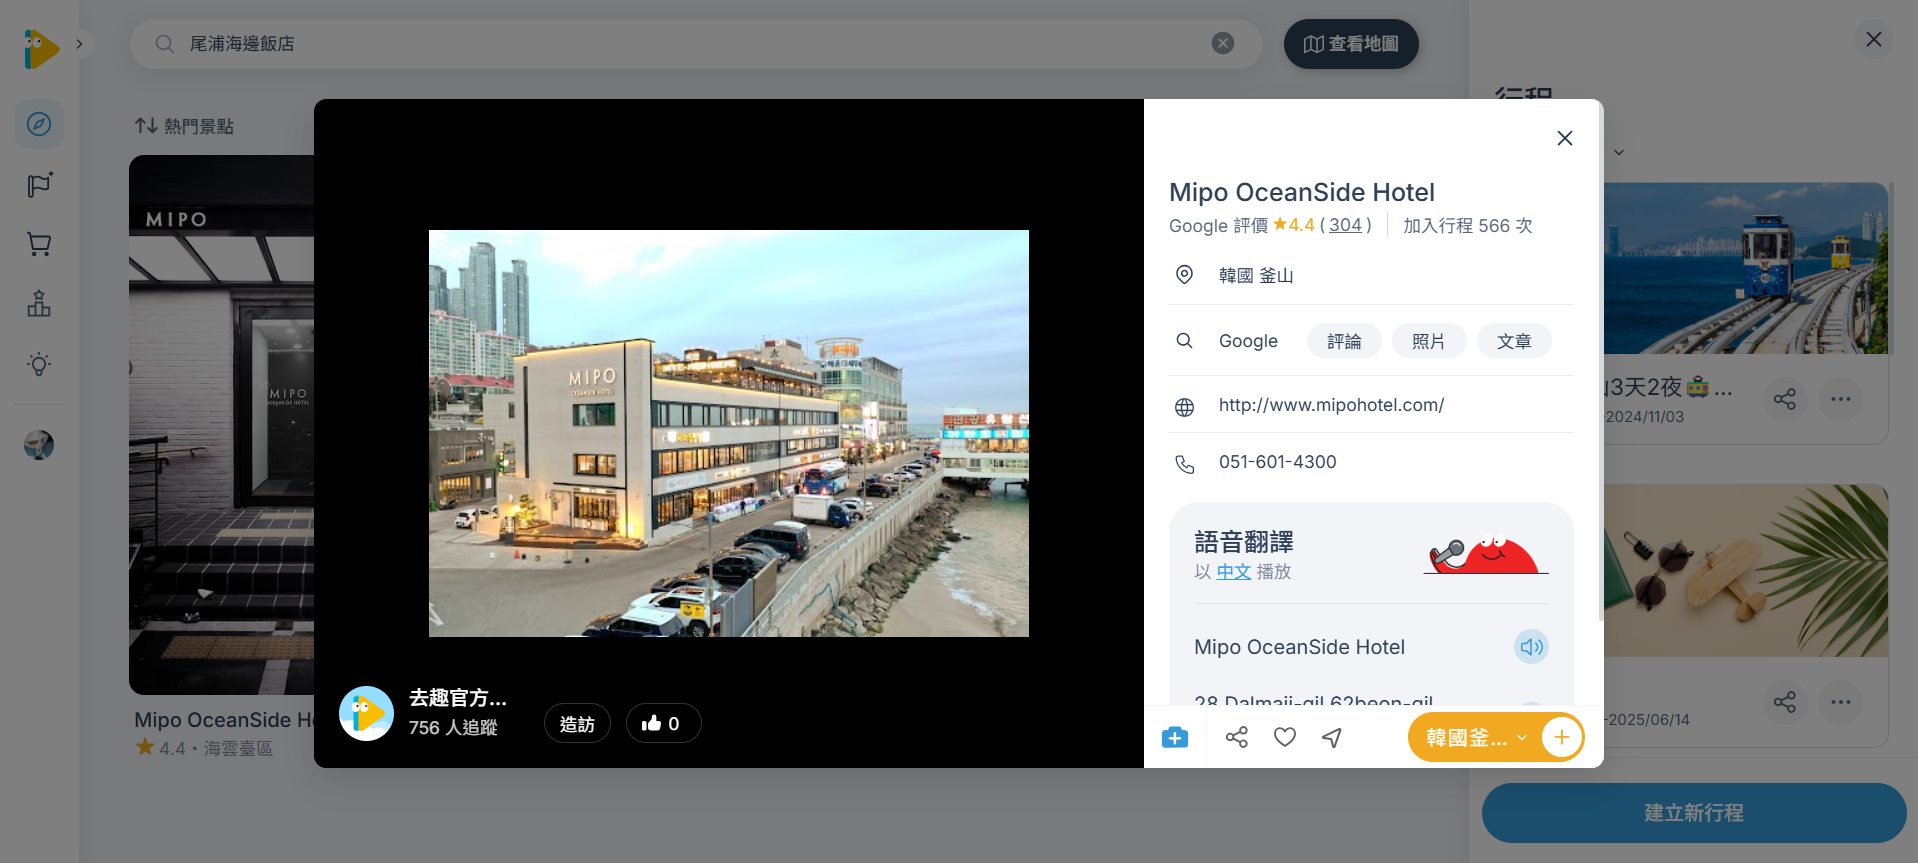Open the flag trips icon in sidebar
Screen dimensions: 1918x863
39,184
